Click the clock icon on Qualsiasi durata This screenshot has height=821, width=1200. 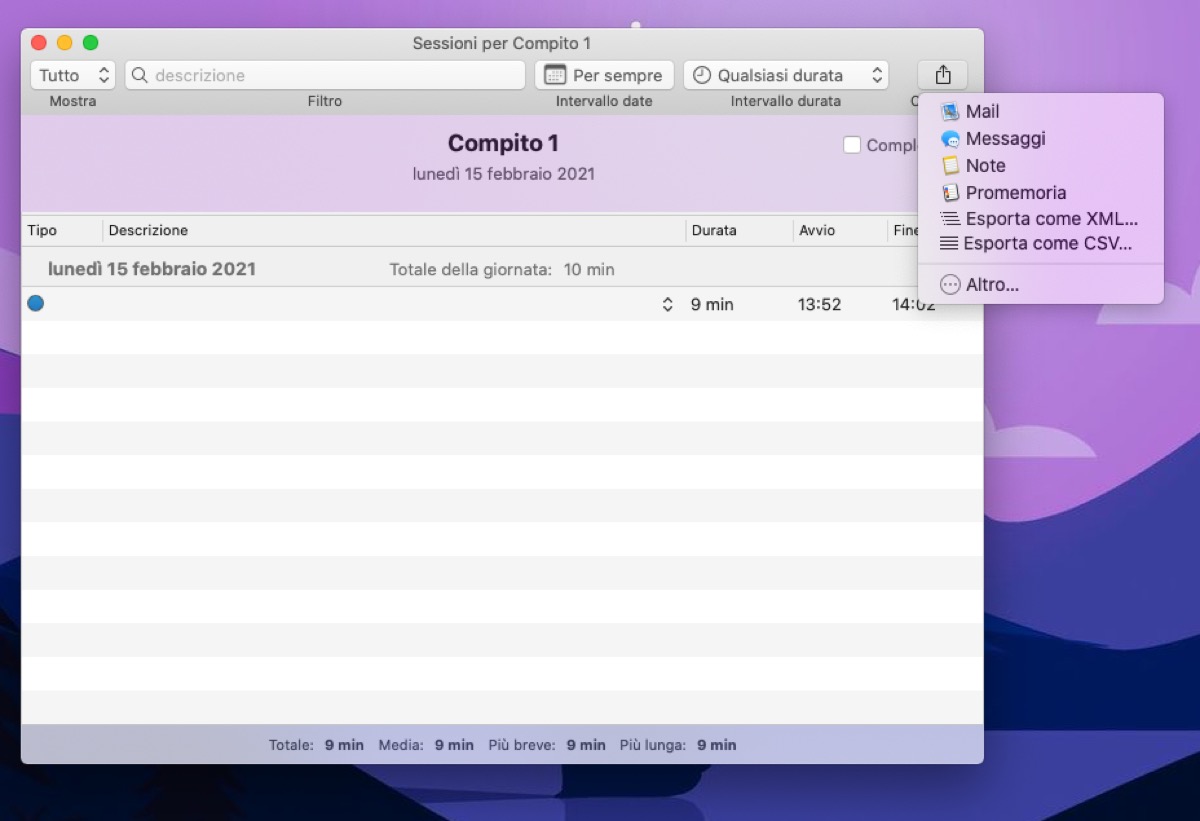pyautogui.click(x=703, y=74)
